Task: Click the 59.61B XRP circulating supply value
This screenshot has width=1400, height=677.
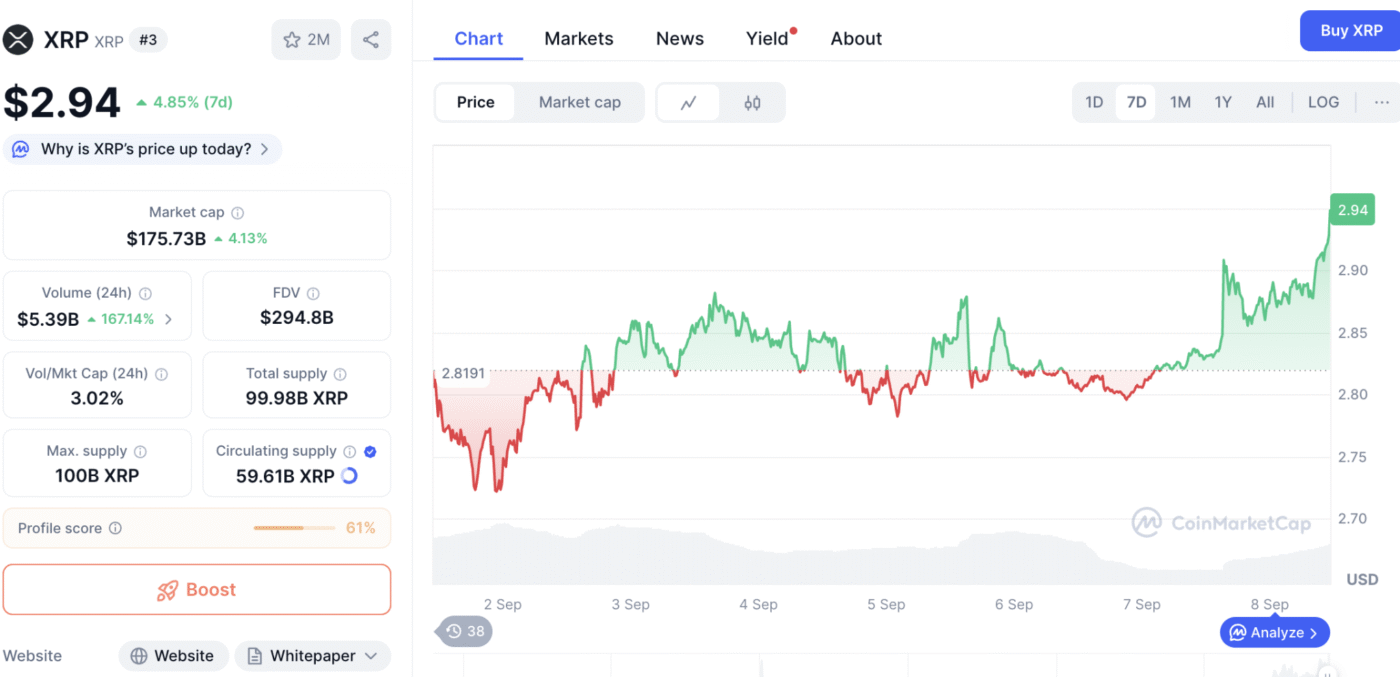Action: tap(285, 476)
